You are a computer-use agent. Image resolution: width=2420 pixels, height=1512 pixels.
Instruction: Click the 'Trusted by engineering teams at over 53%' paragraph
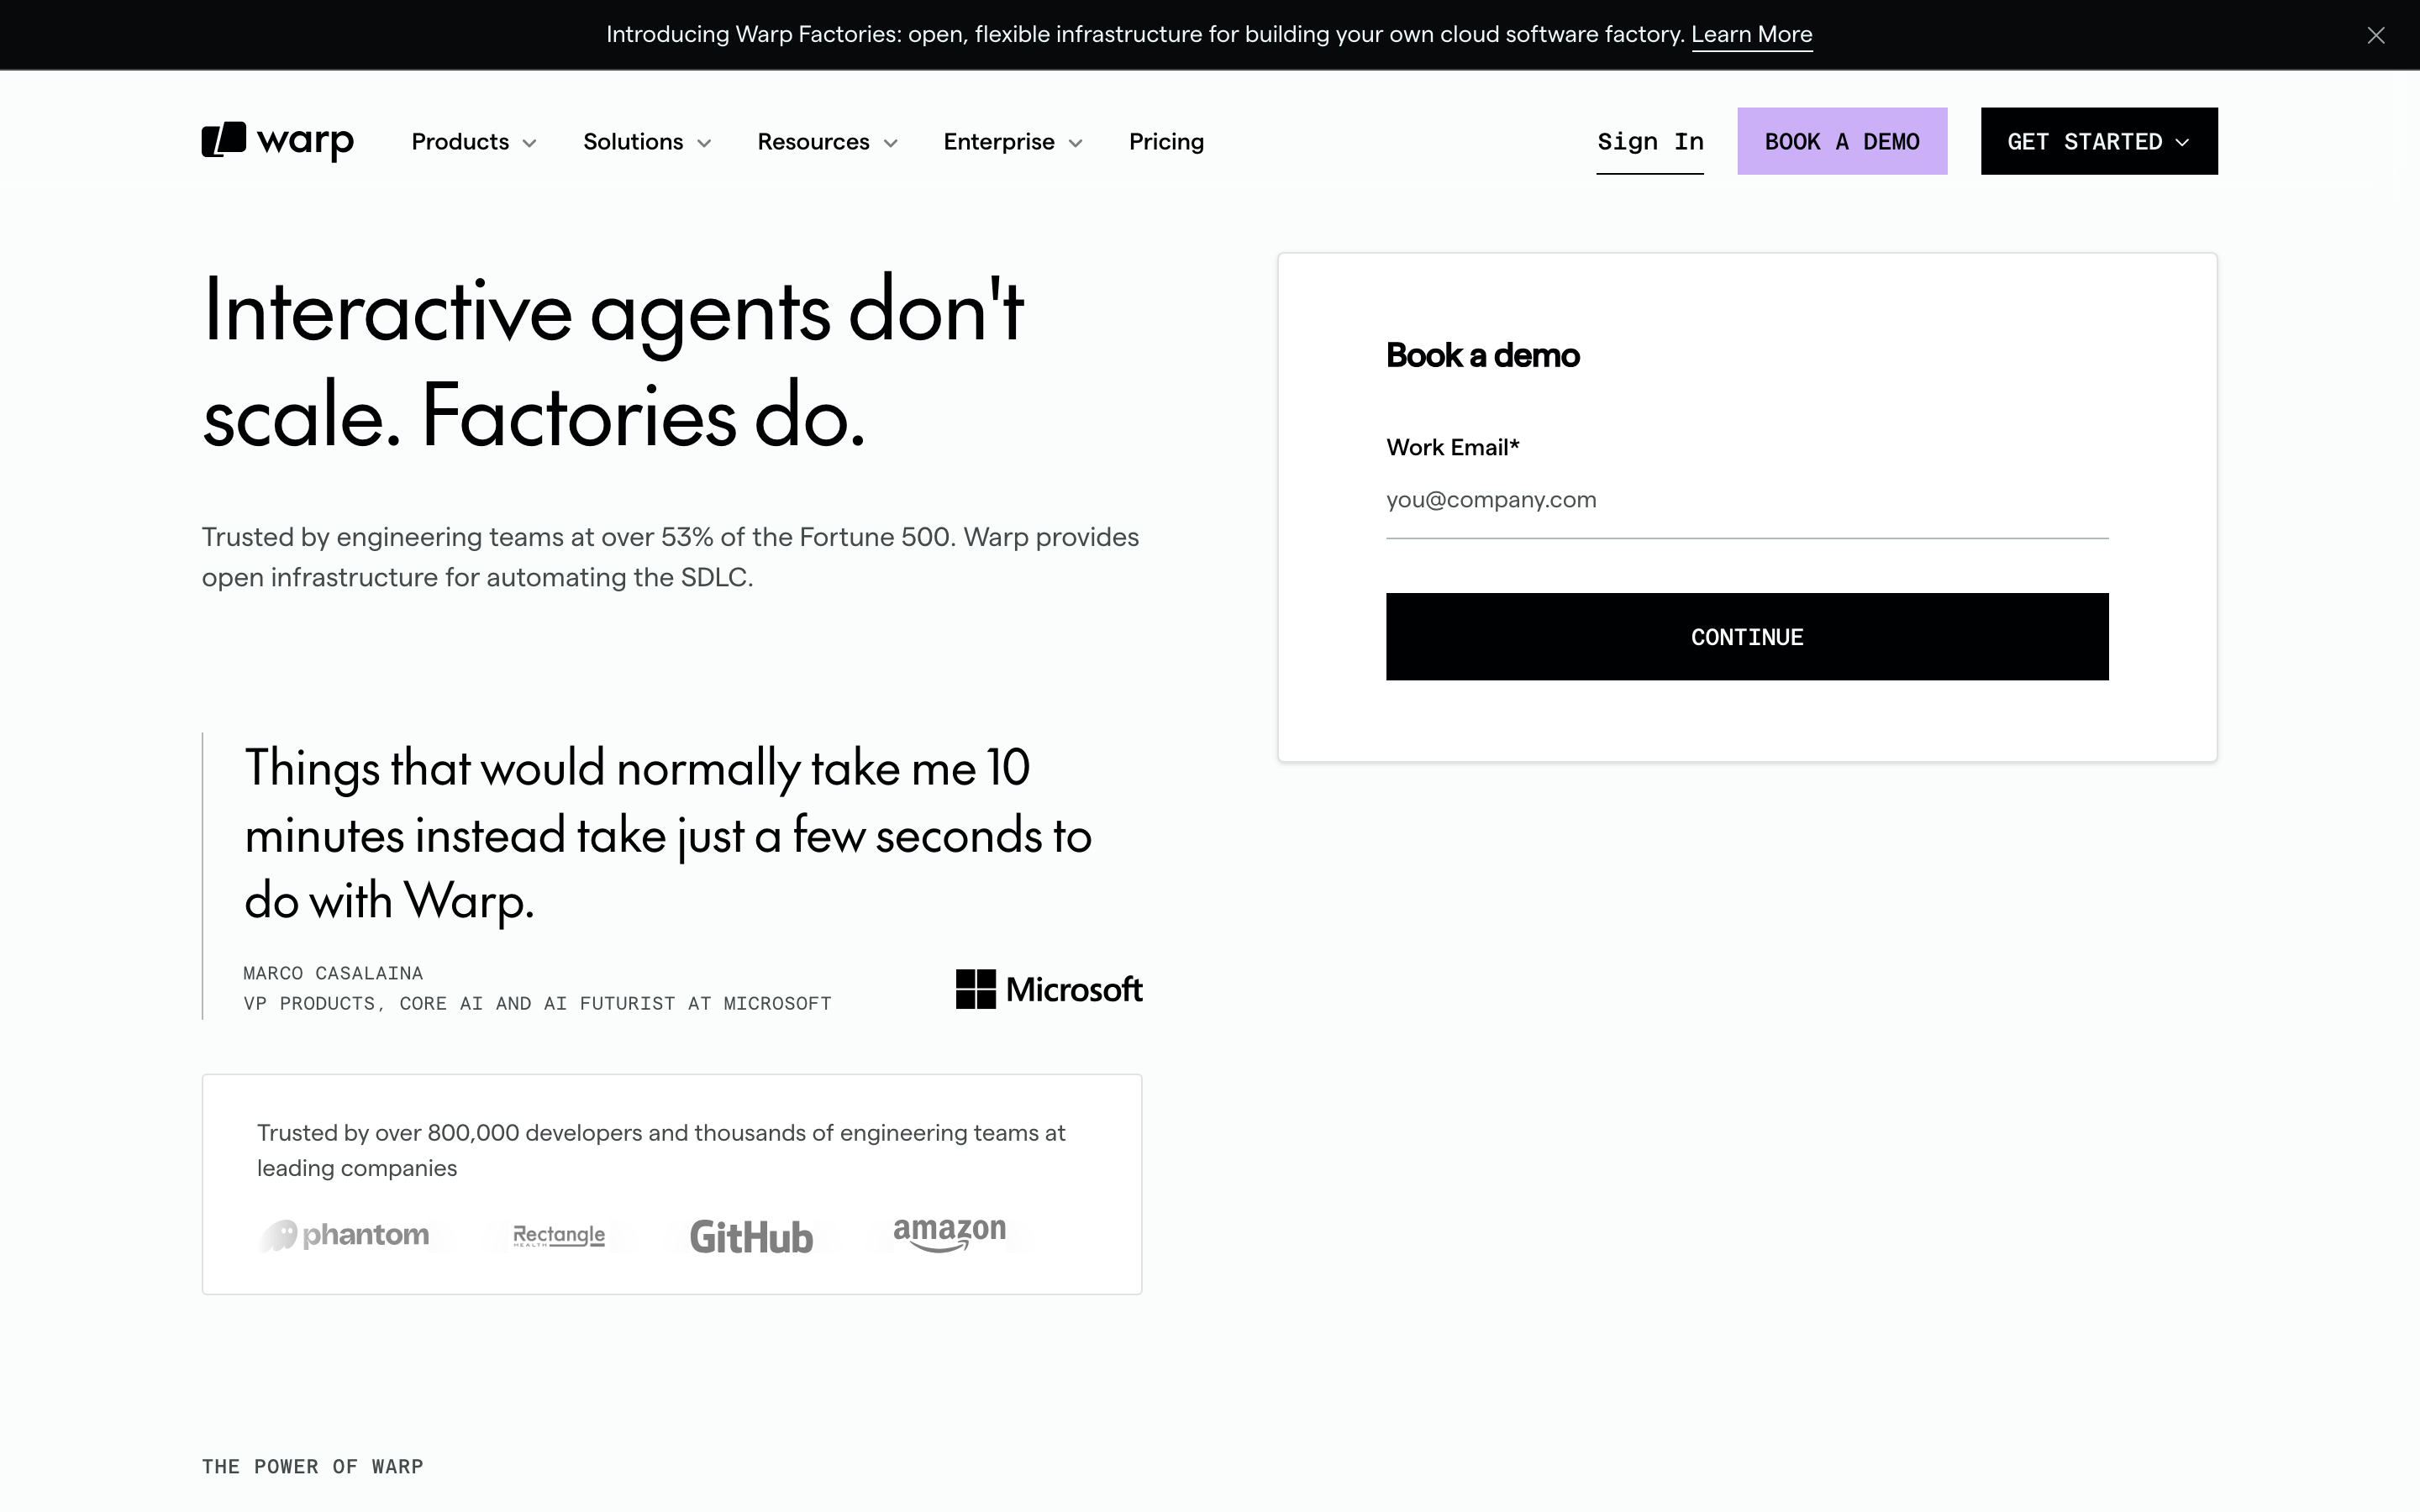coord(670,557)
